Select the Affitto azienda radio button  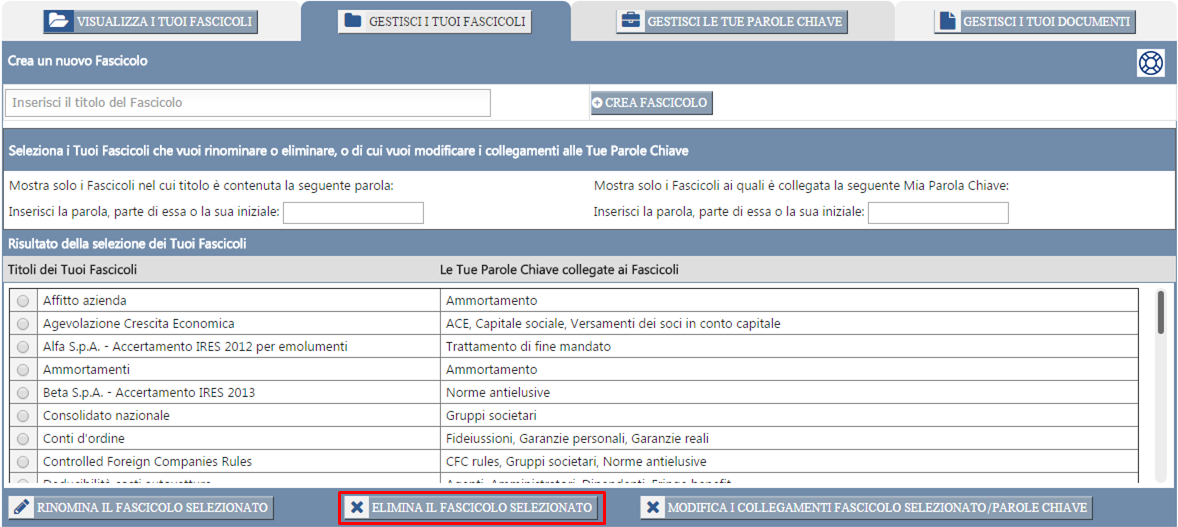coord(23,301)
